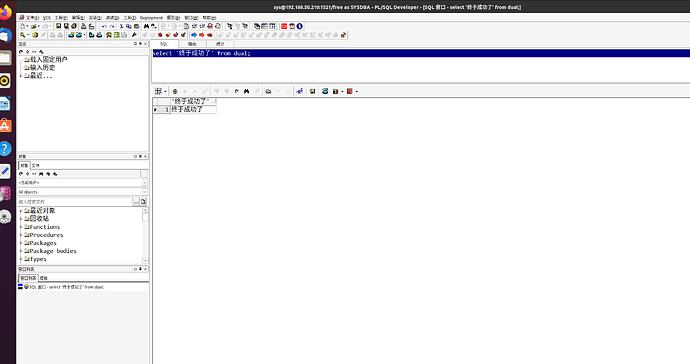The height and width of the screenshot is (364, 690).
Task: Click the ellipsis button beside search field
Action: [136, 202]
